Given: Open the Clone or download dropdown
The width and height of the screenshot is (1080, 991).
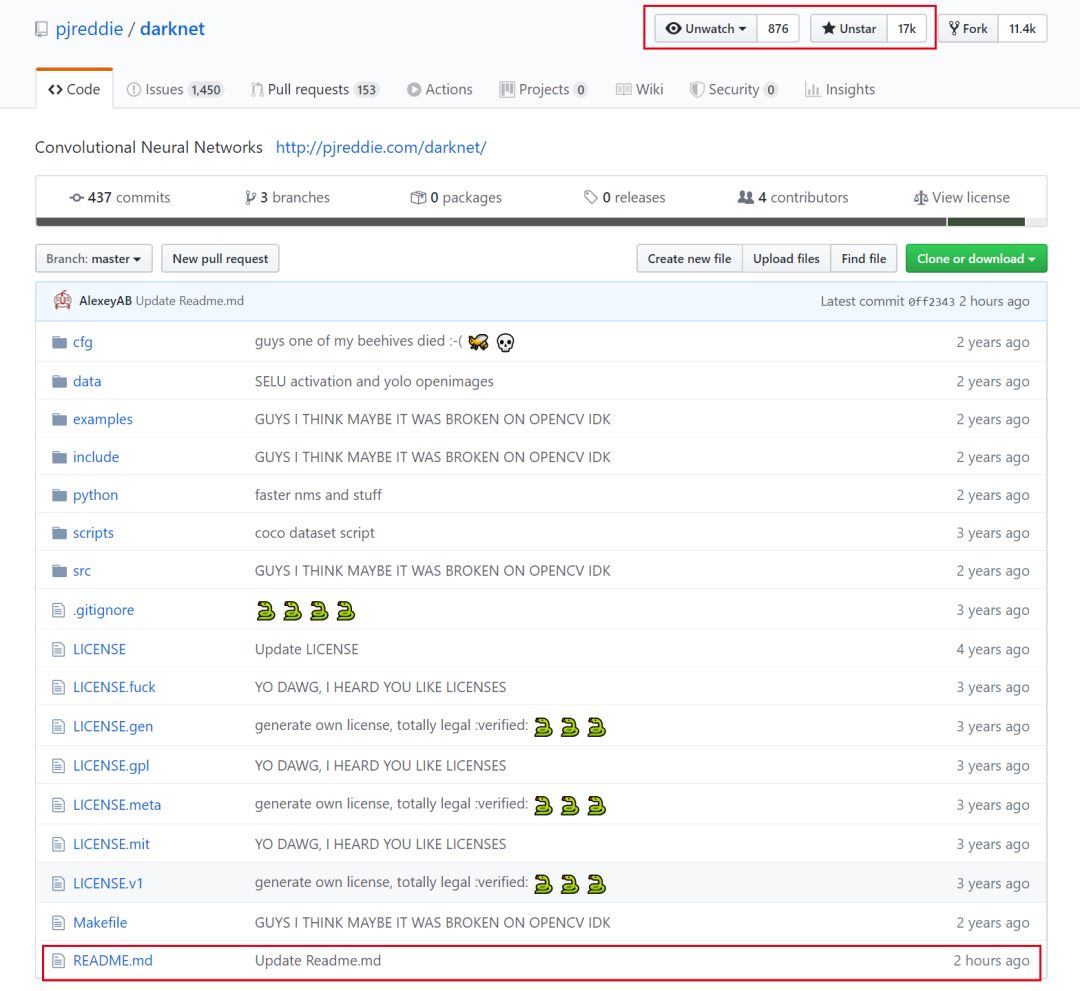Looking at the screenshot, I should click(x=976, y=259).
